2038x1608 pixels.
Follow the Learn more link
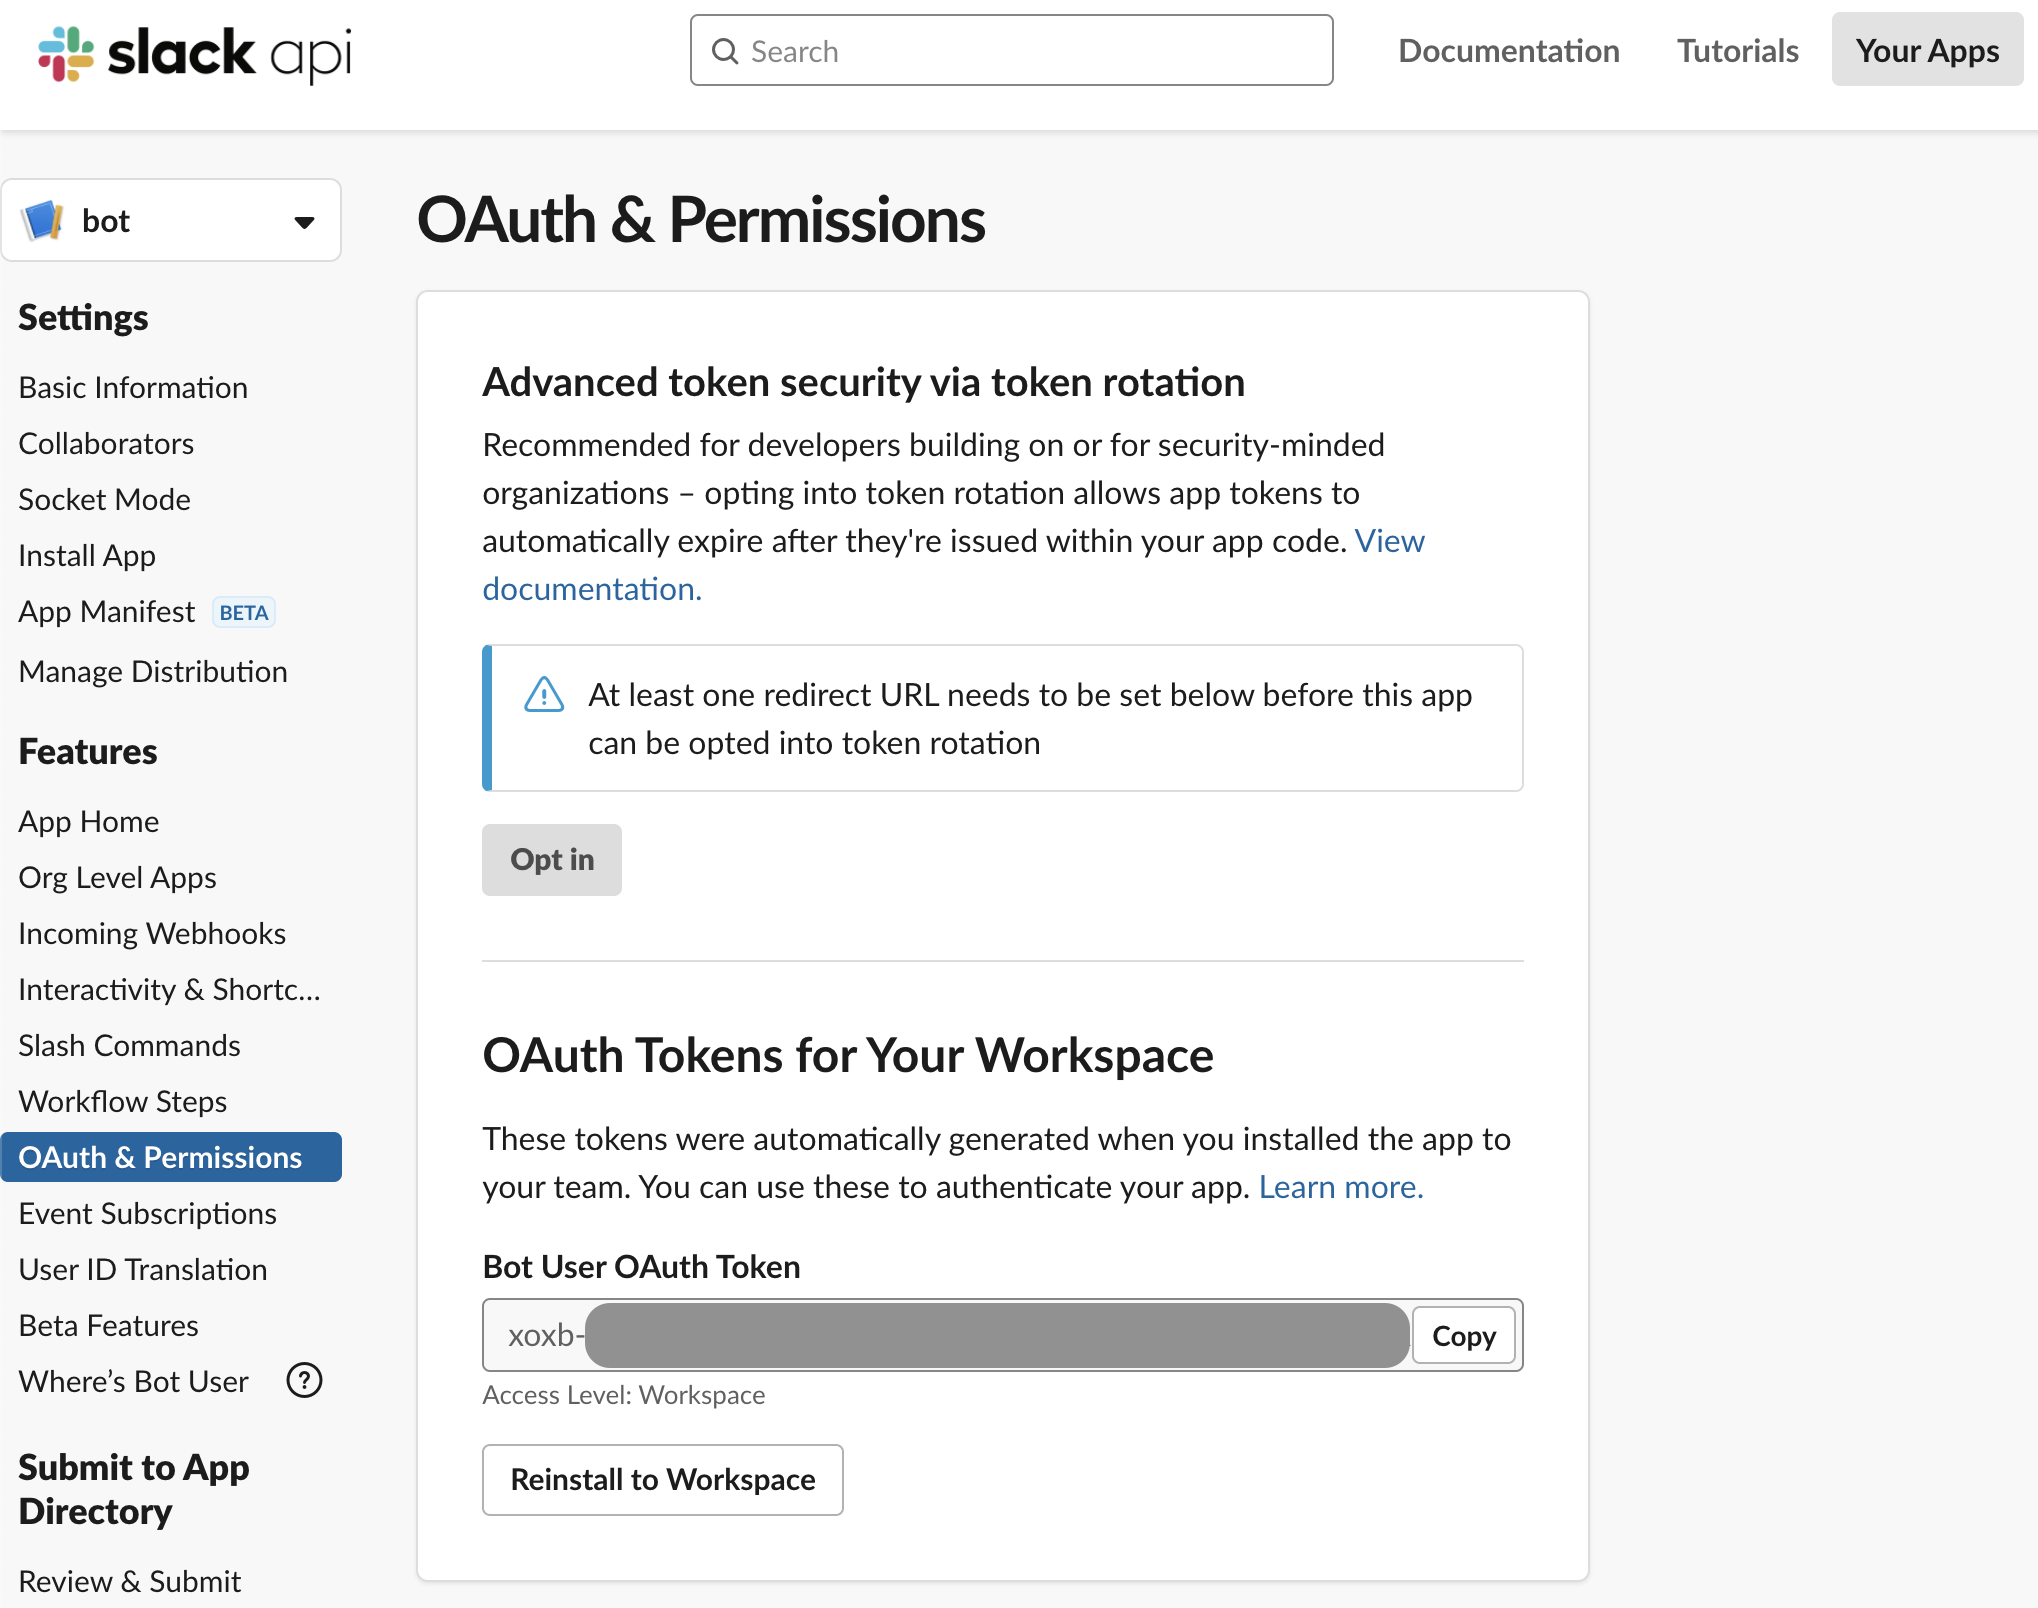tap(1341, 1186)
